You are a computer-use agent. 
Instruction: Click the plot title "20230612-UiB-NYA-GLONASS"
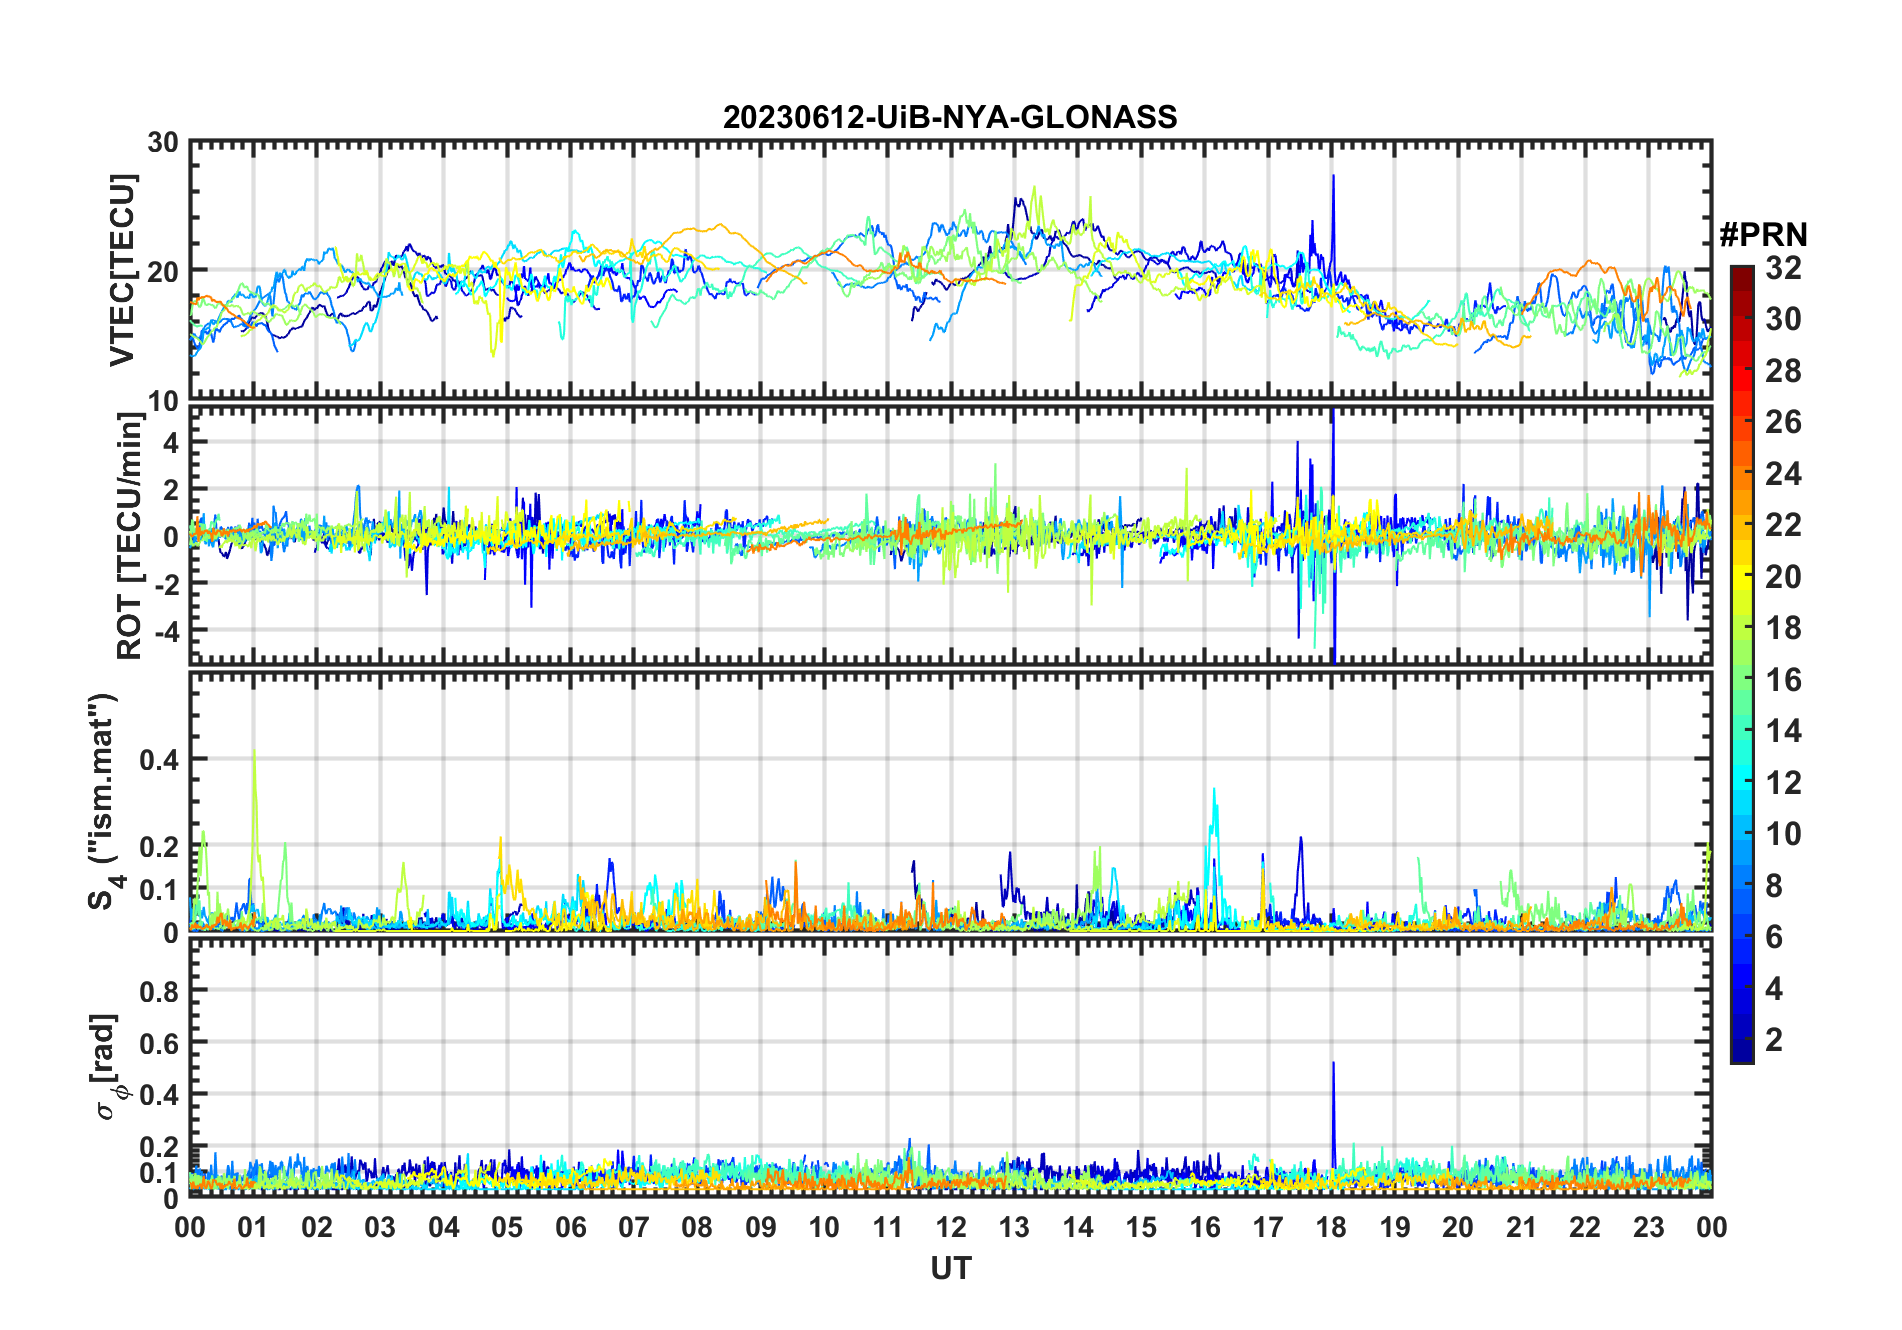pyautogui.click(x=950, y=118)
